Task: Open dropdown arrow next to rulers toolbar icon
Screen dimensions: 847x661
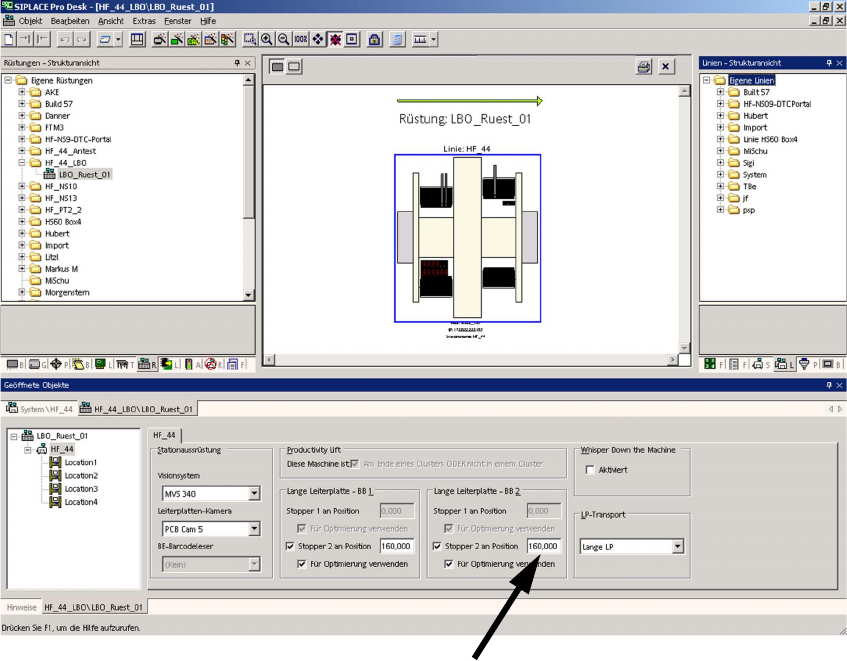Action: [433, 39]
